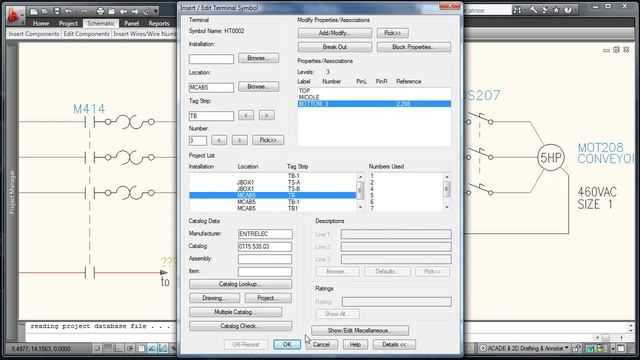Select the MCAB5 TB1 row in Project List
This screenshot has height=360, width=640.
[272, 208]
